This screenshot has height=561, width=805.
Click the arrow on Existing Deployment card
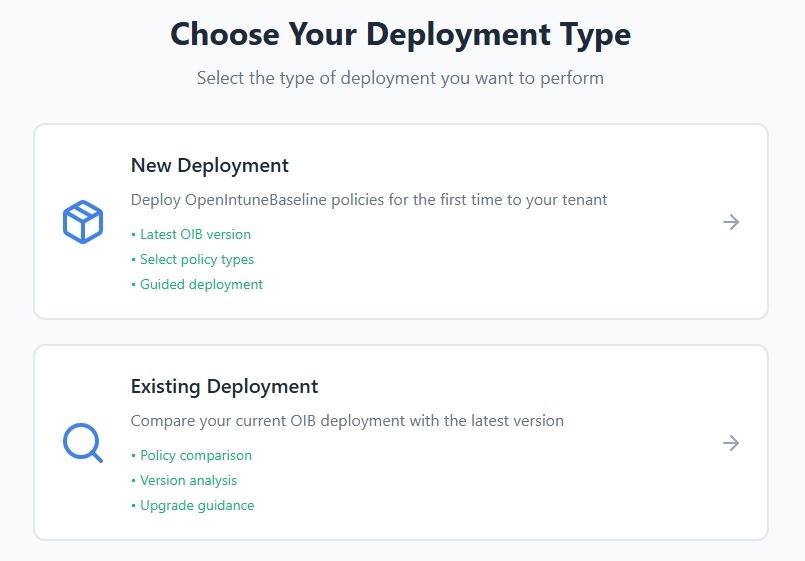pos(731,443)
